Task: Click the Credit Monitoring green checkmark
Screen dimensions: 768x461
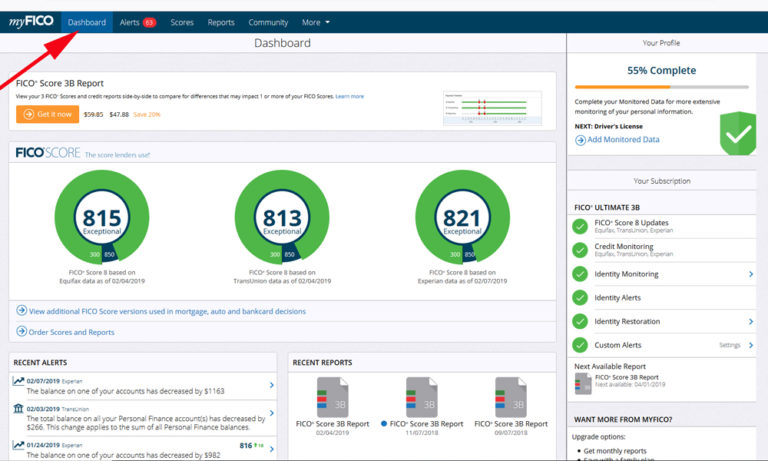Action: pos(580,249)
